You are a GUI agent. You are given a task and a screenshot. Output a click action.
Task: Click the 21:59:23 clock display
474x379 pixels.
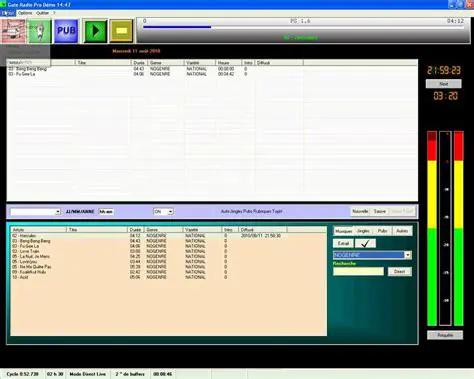(x=444, y=70)
